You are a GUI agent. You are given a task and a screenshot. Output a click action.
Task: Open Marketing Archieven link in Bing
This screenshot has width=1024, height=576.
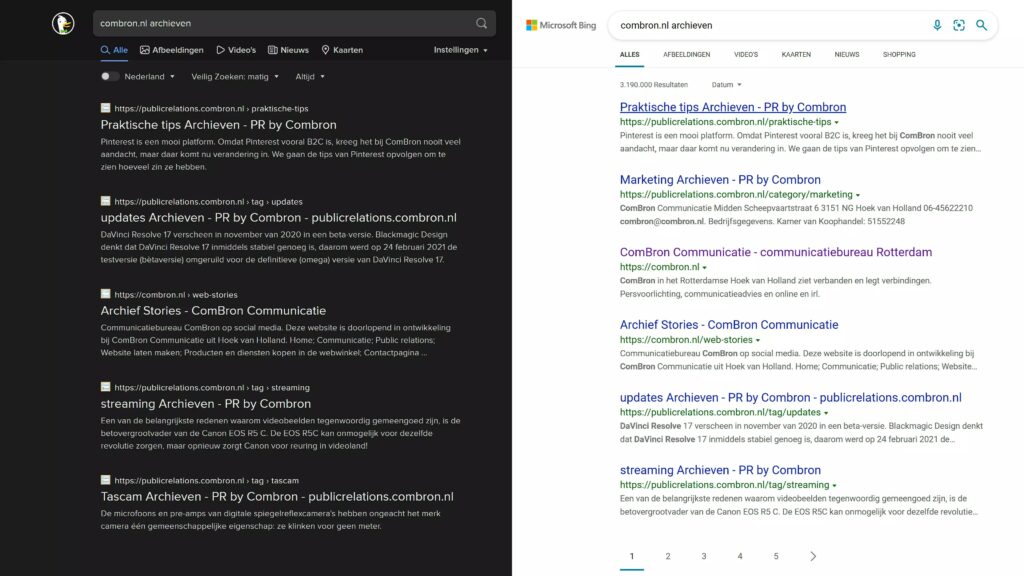720,180
